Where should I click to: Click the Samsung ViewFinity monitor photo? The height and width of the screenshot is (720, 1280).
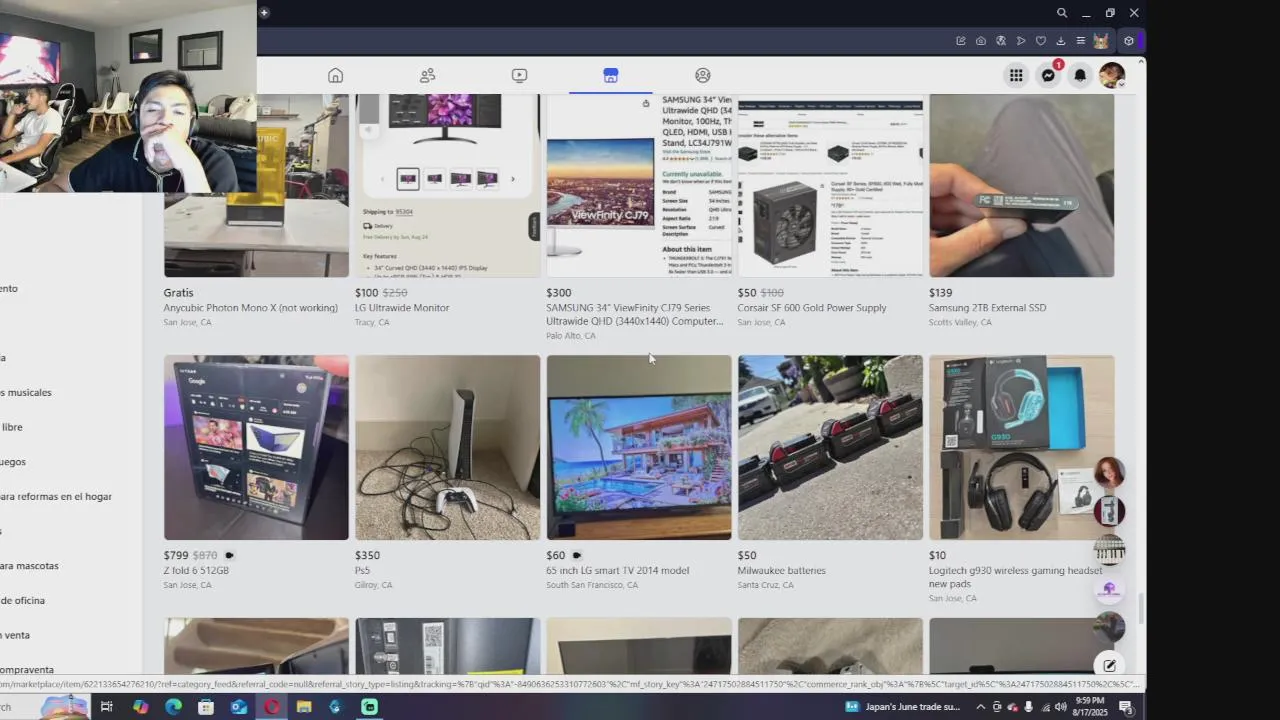639,185
